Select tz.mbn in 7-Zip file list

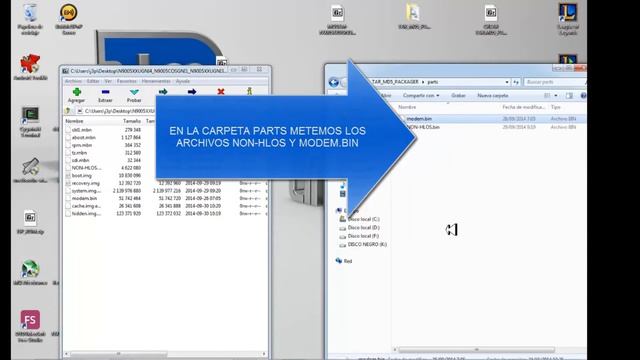tap(79, 153)
